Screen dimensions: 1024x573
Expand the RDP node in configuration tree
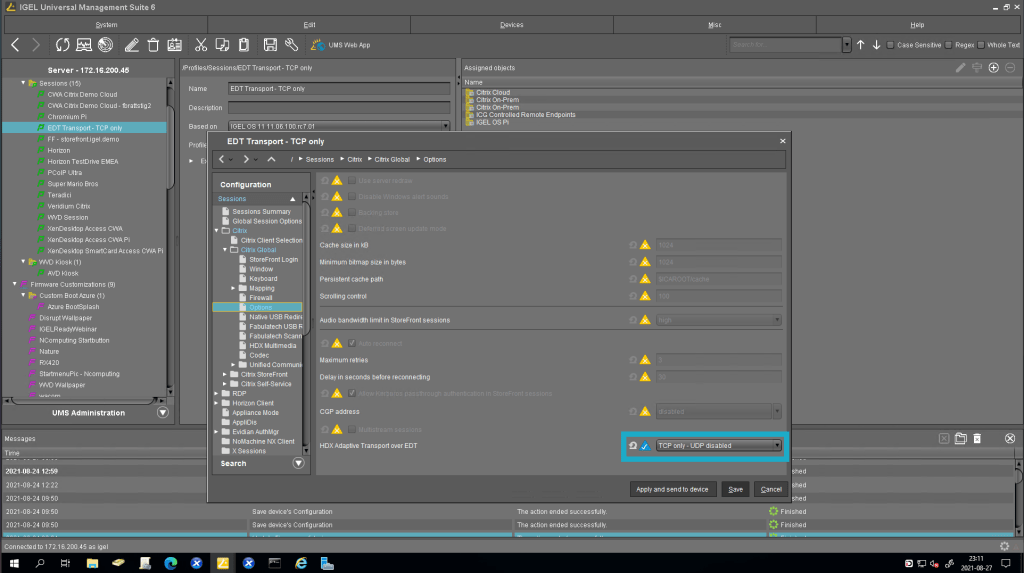pos(218,393)
